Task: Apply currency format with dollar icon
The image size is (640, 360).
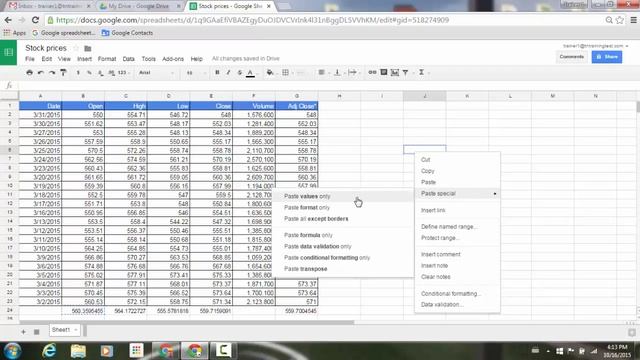Action: point(78,73)
